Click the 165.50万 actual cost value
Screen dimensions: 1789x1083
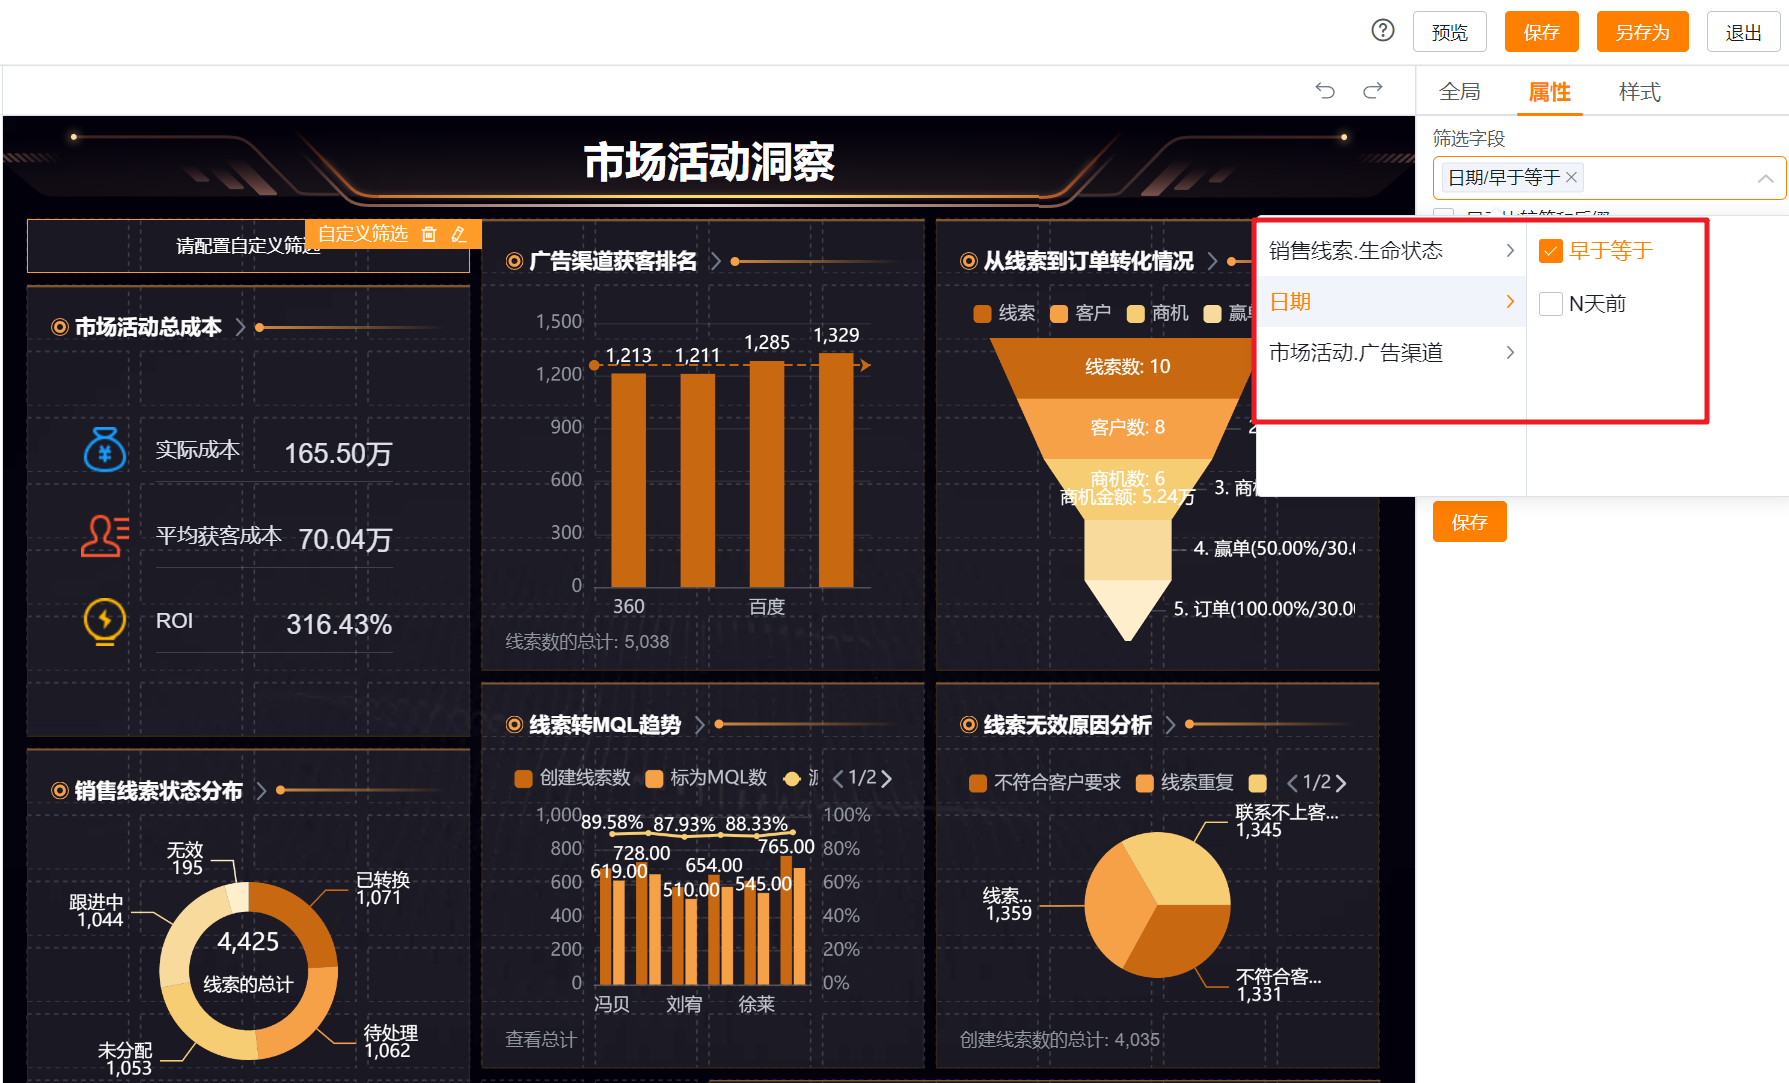[338, 454]
